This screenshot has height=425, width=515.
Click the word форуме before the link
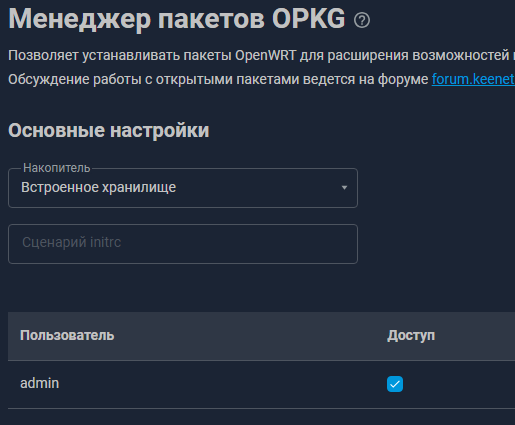[x=403, y=80]
